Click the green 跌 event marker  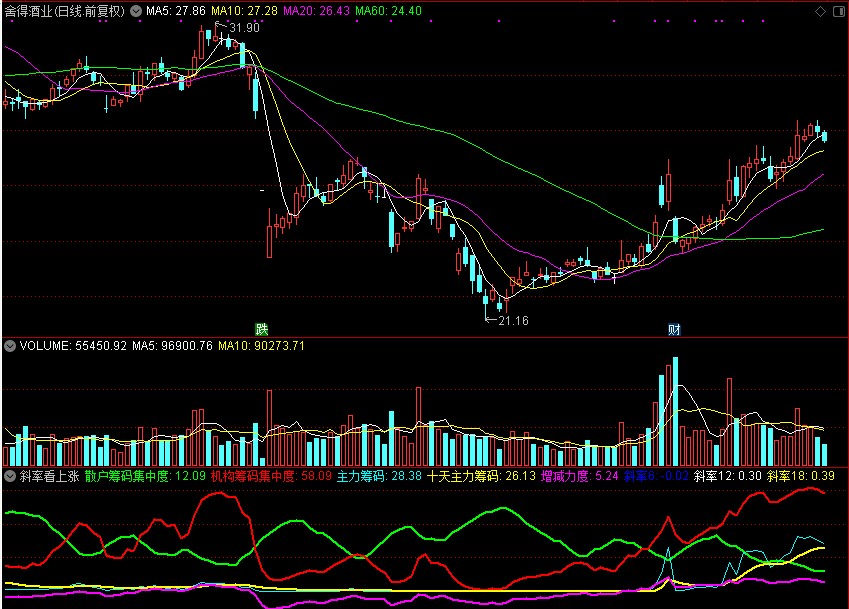[x=262, y=329]
